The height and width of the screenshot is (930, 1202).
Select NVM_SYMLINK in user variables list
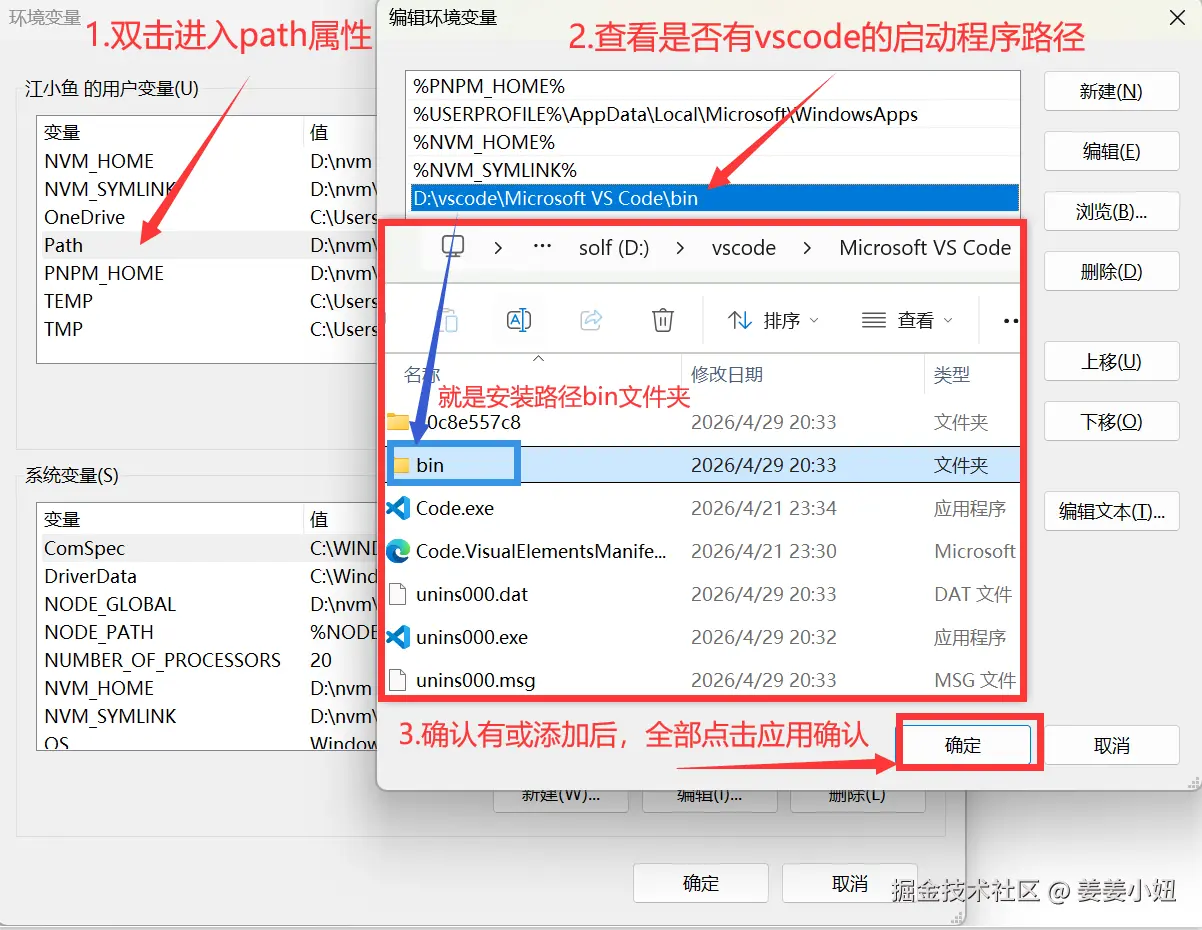pyautogui.click(x=208, y=189)
